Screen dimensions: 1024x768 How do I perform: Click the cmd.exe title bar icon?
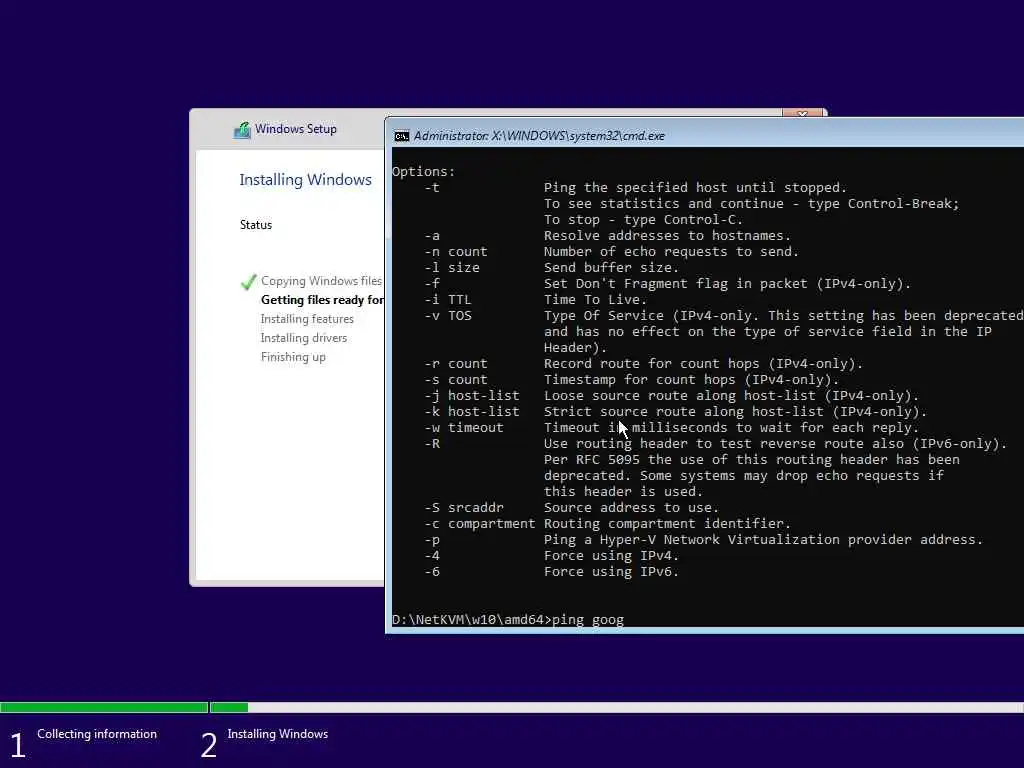coord(402,136)
